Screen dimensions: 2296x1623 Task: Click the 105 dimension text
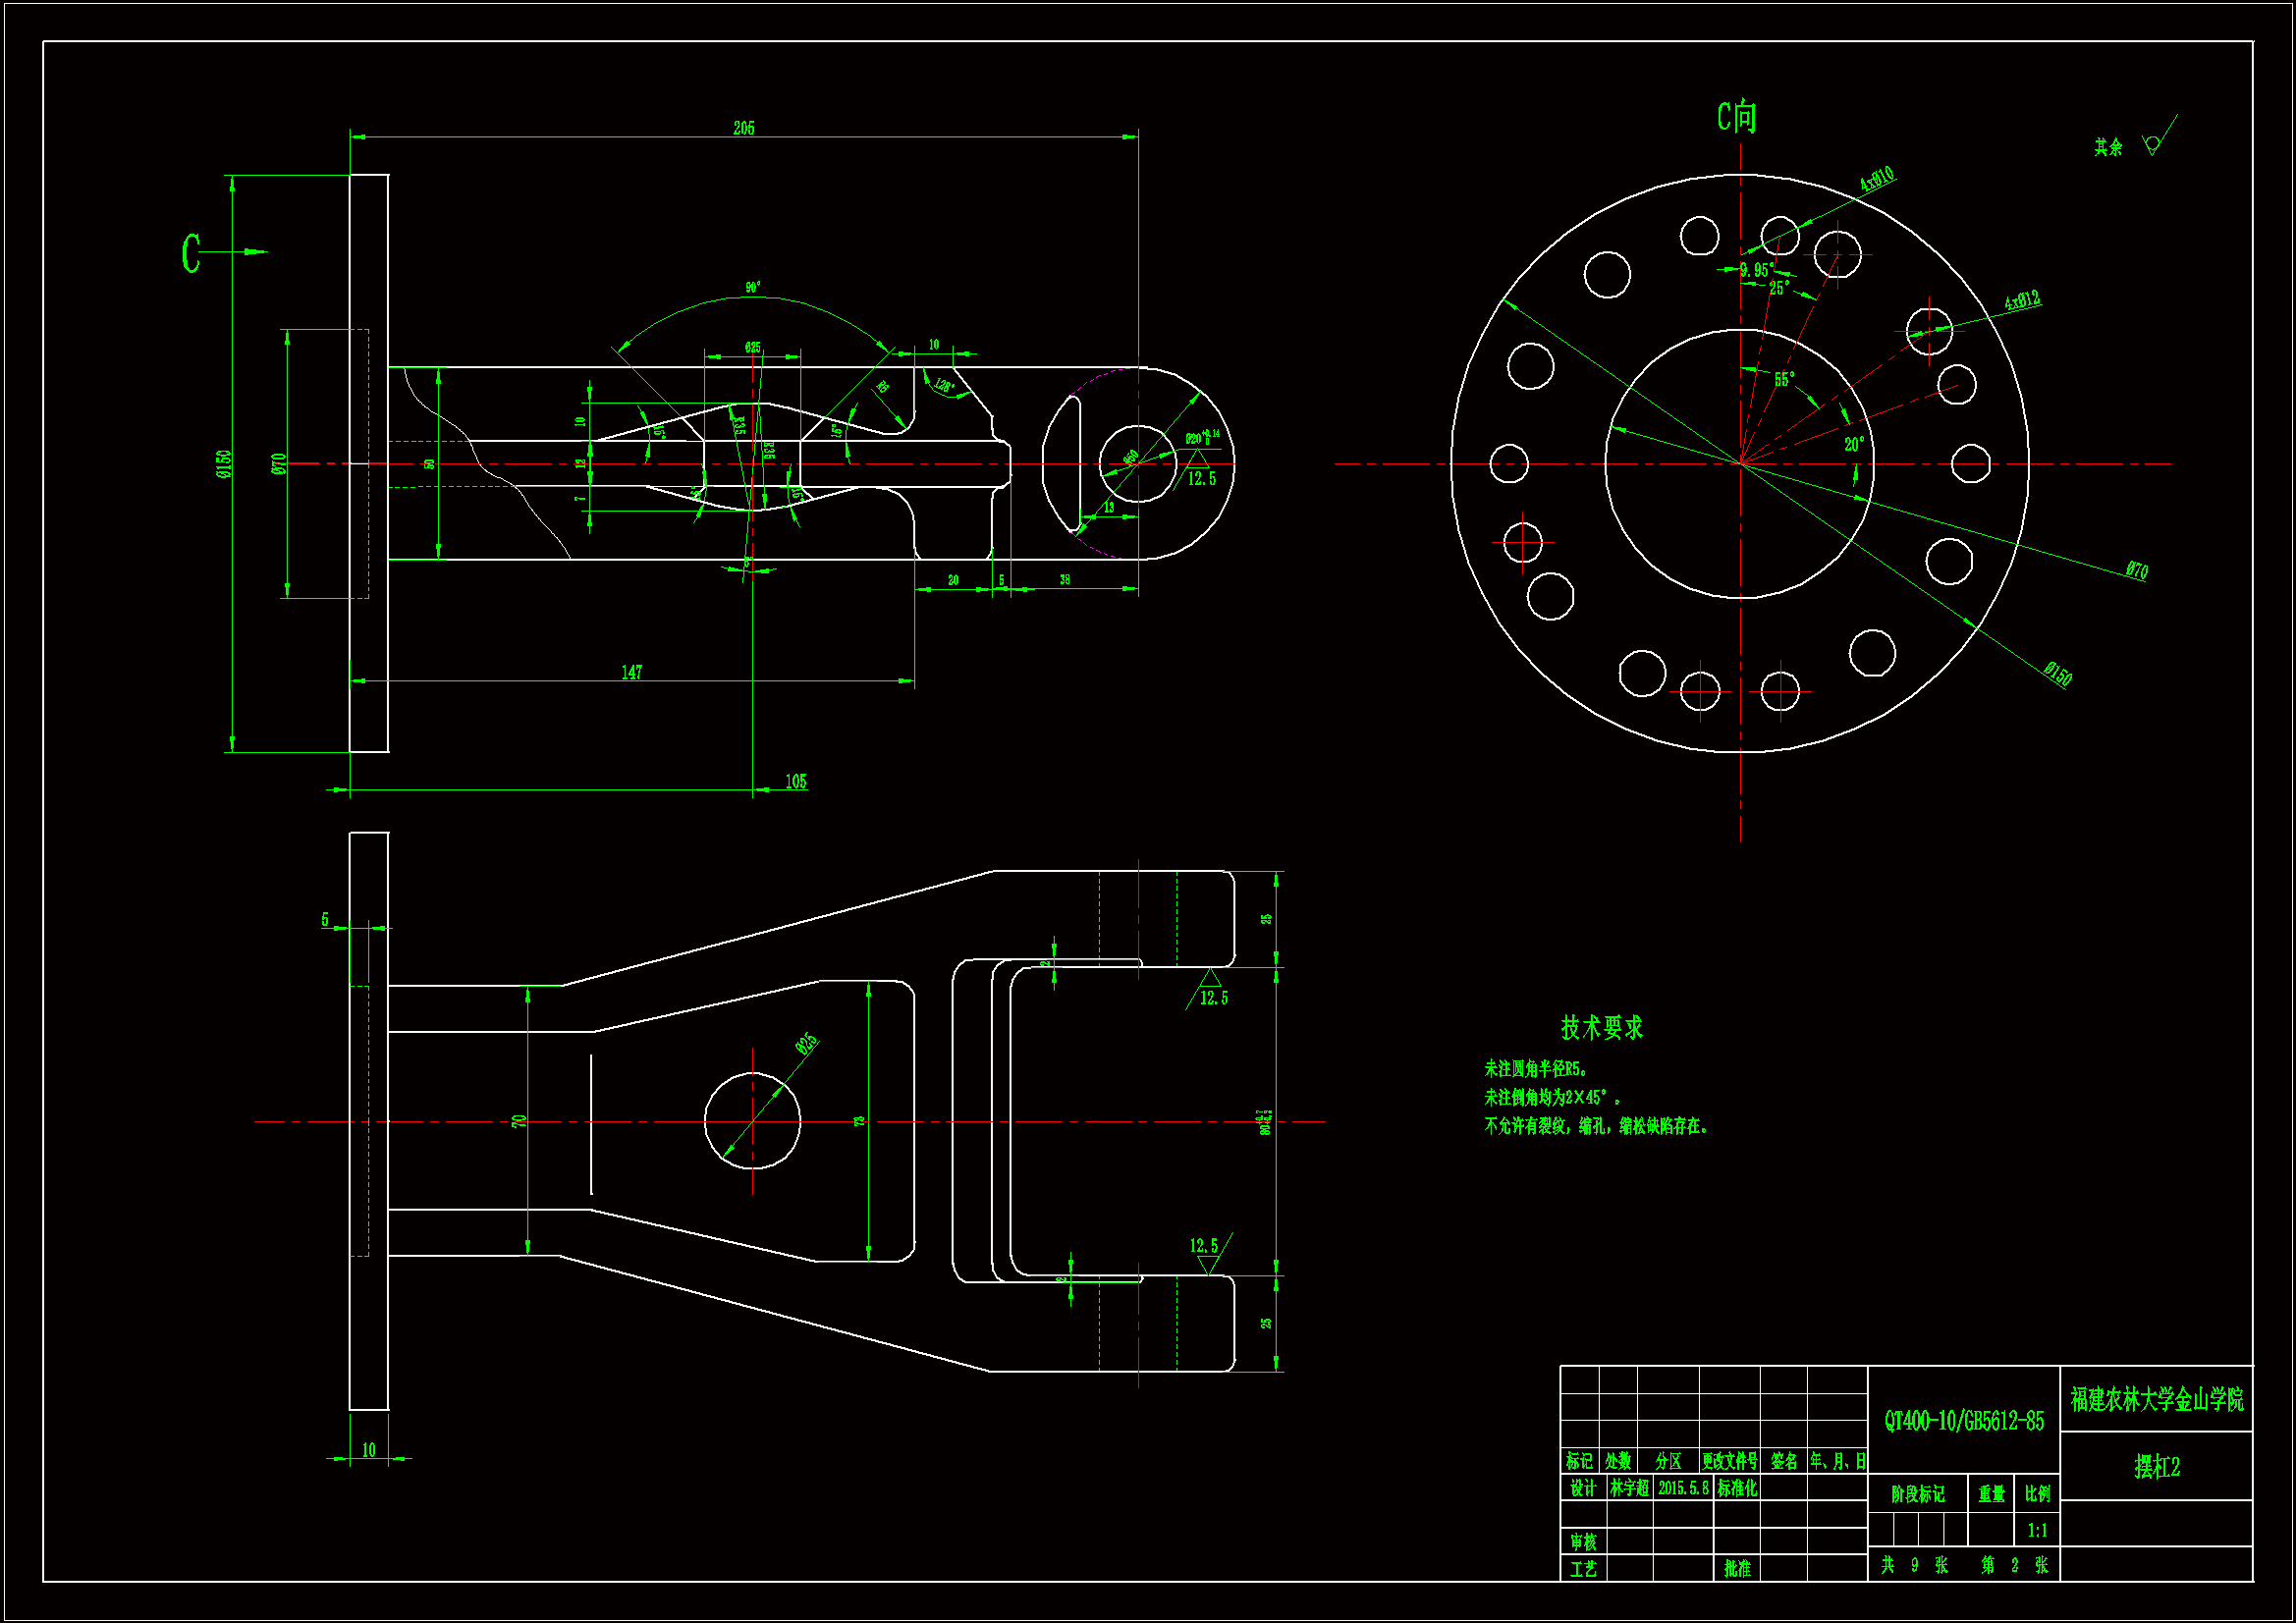[x=795, y=781]
